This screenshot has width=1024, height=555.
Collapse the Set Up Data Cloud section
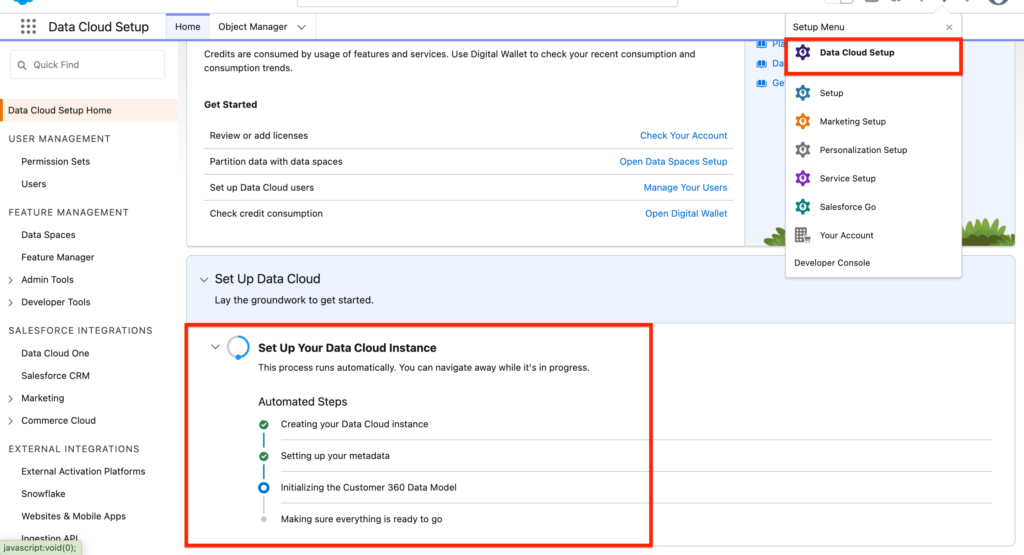coord(203,280)
